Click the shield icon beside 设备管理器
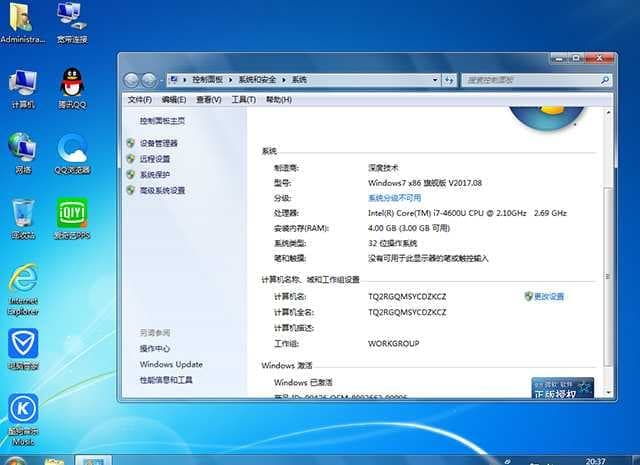 click(131, 143)
